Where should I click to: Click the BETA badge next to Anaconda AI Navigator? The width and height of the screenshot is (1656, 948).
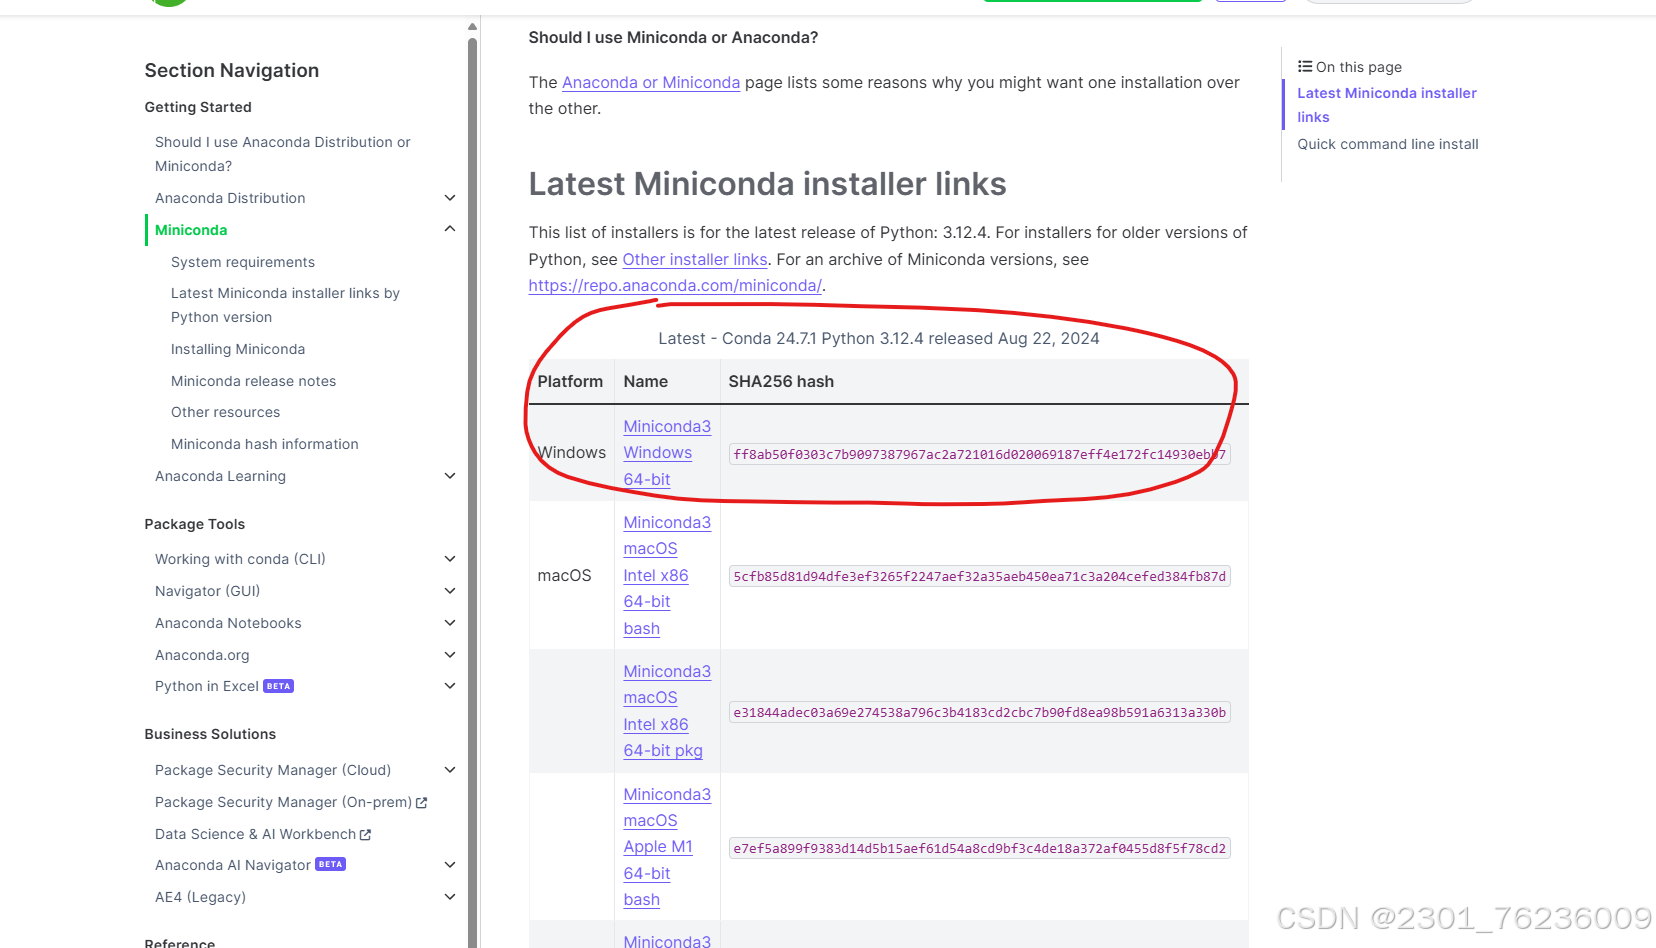(x=330, y=864)
